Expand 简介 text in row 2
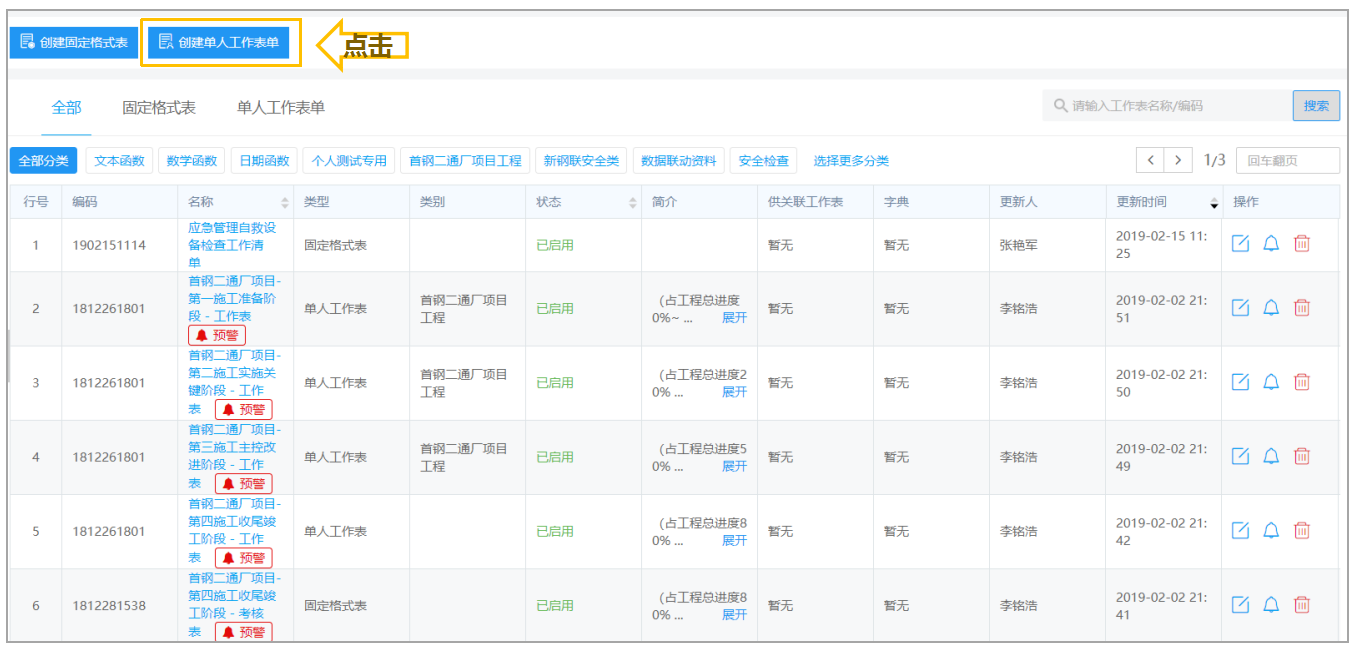The height and width of the screenshot is (649, 1354). 735,317
